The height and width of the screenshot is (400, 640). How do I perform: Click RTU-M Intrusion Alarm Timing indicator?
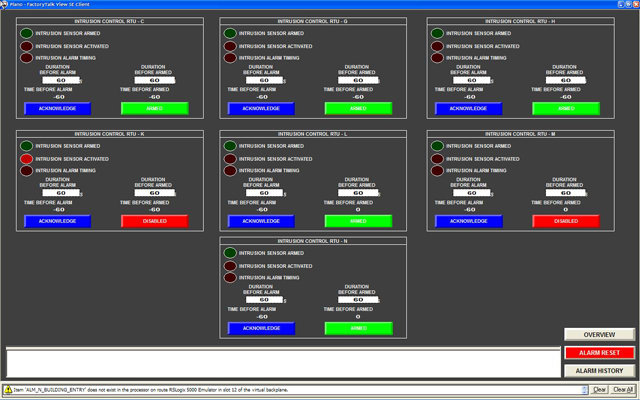(437, 171)
